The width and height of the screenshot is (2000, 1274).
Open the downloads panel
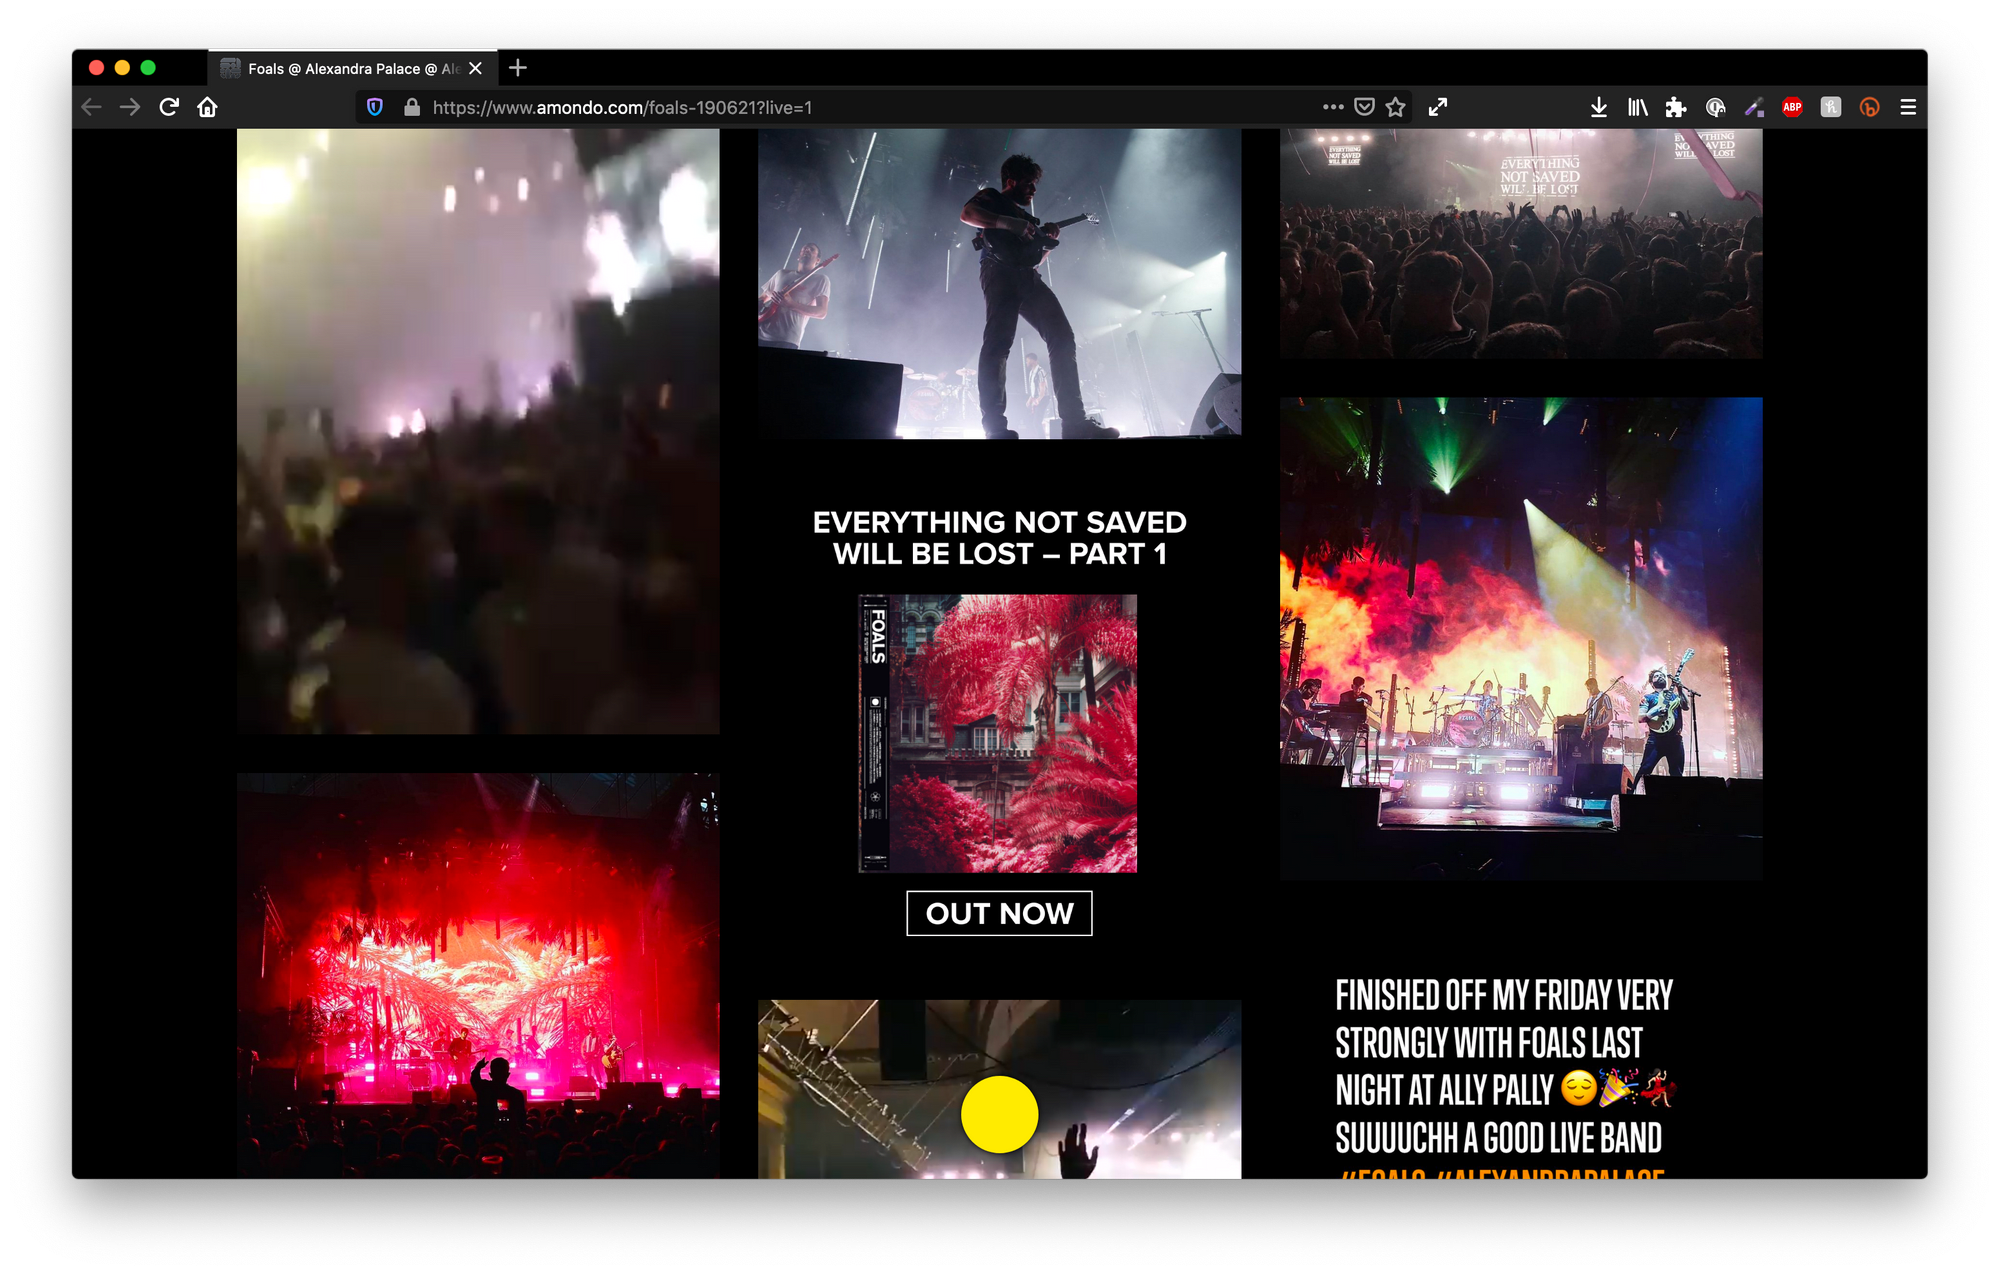pyautogui.click(x=1599, y=107)
